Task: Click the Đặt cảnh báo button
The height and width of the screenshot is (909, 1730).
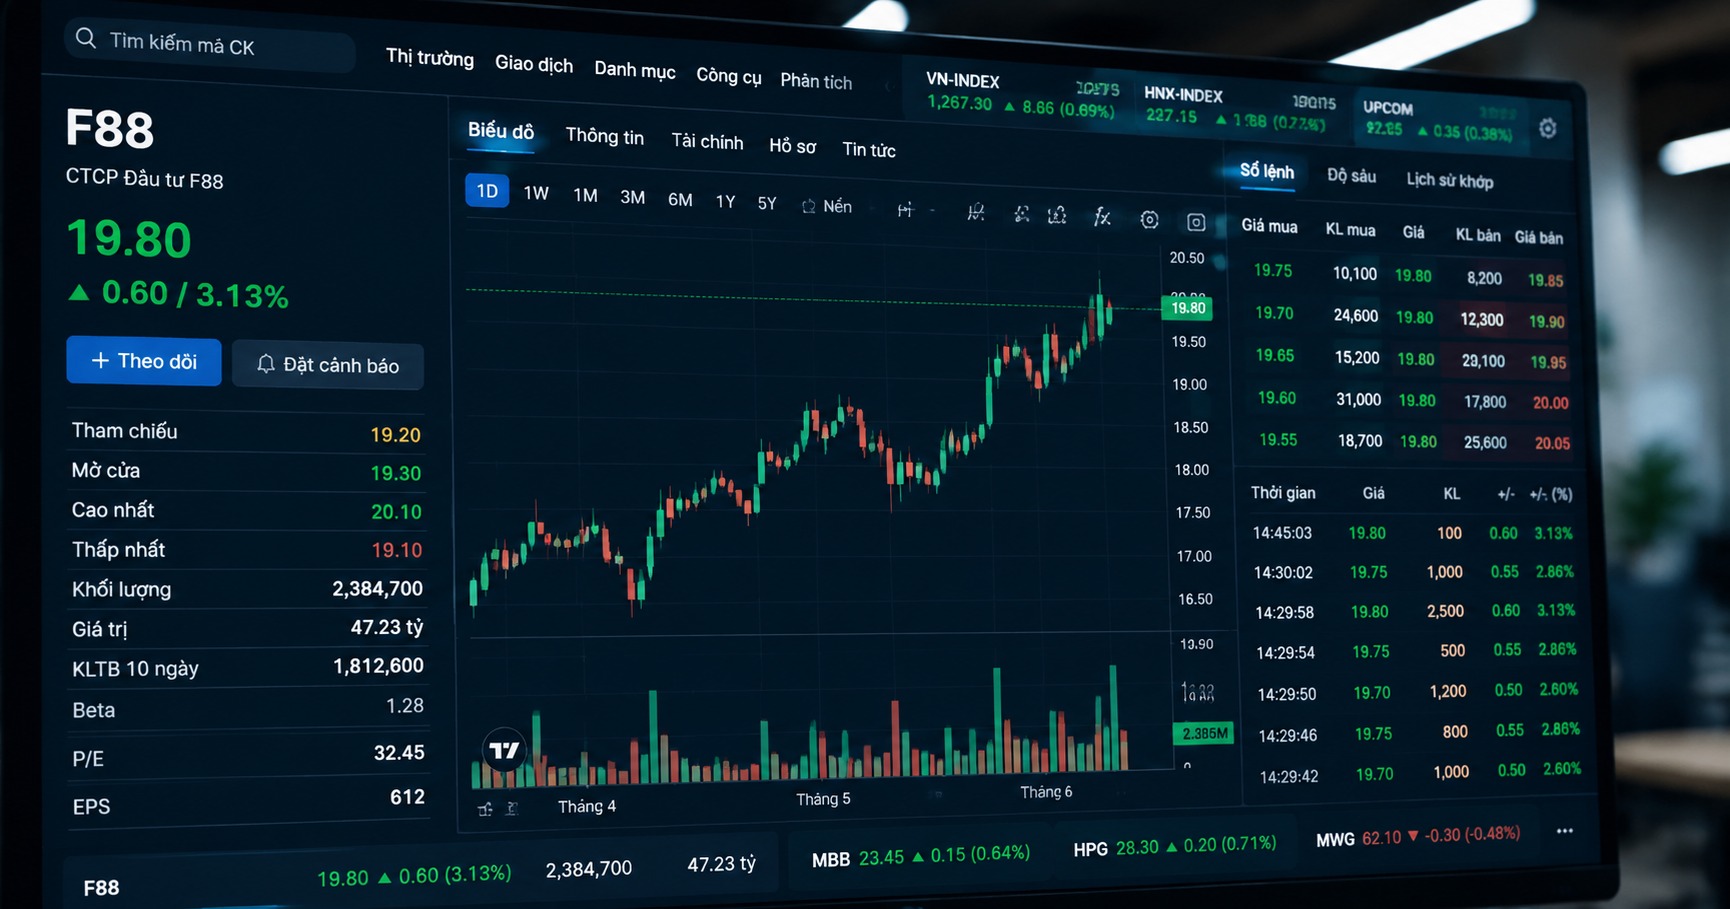Action: pyautogui.click(x=328, y=365)
